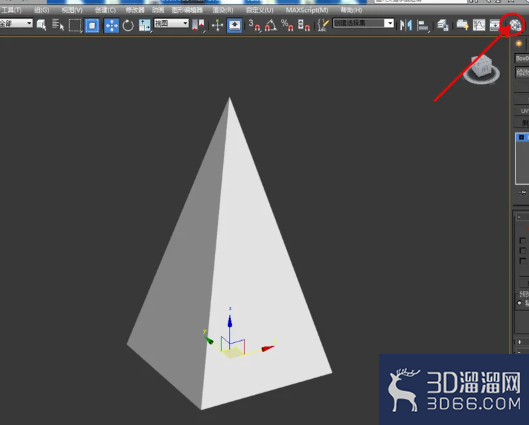529x425 pixels.
Task: Open the 动画 menu
Action: (158, 10)
